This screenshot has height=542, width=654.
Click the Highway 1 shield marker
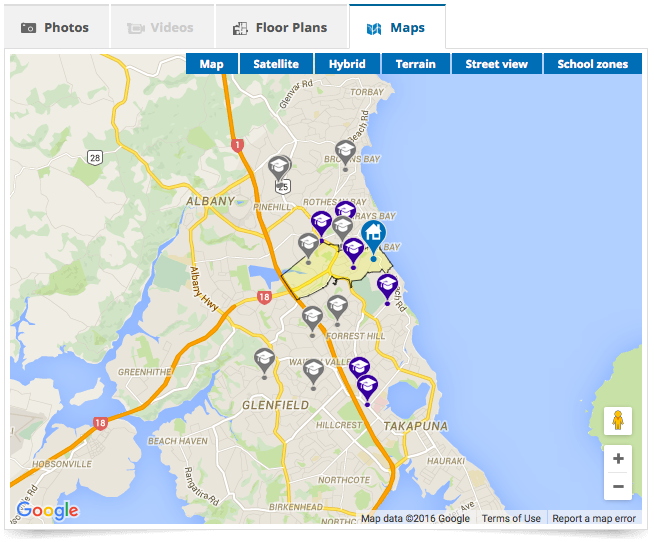(237, 146)
